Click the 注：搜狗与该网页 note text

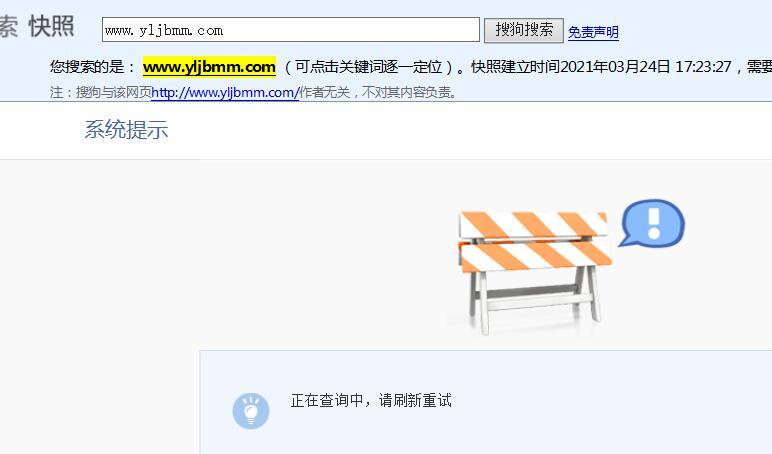pyautogui.click(x=100, y=92)
